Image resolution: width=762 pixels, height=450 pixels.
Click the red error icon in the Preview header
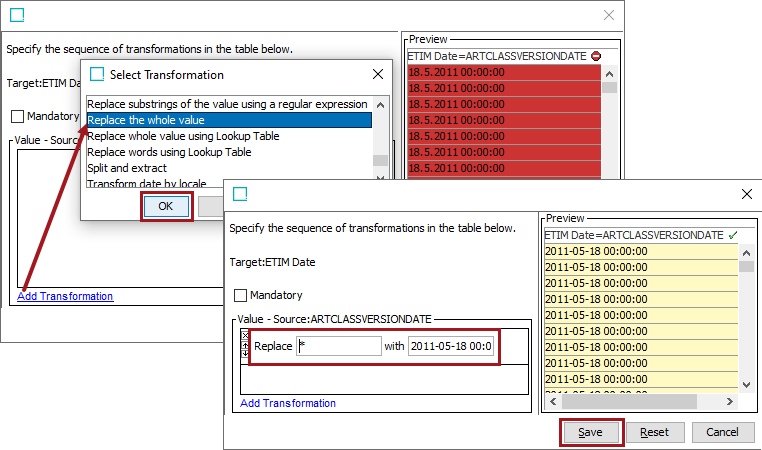click(596, 57)
